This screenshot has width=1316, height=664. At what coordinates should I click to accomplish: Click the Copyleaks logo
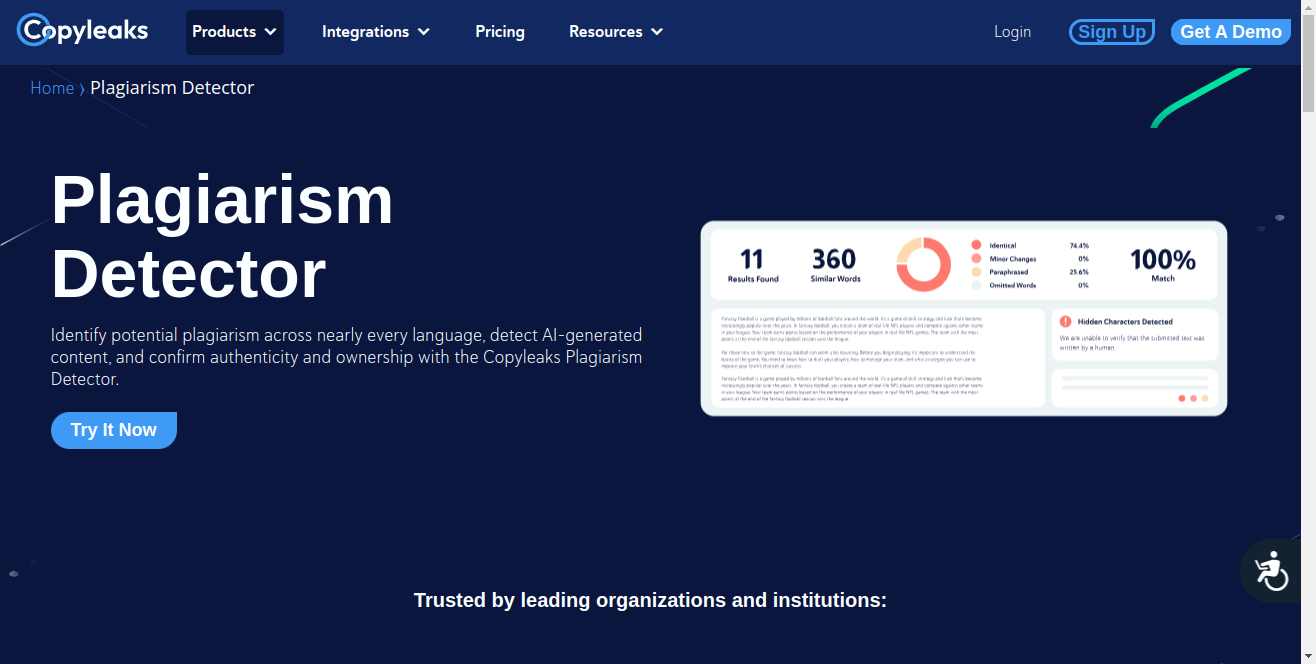82,31
